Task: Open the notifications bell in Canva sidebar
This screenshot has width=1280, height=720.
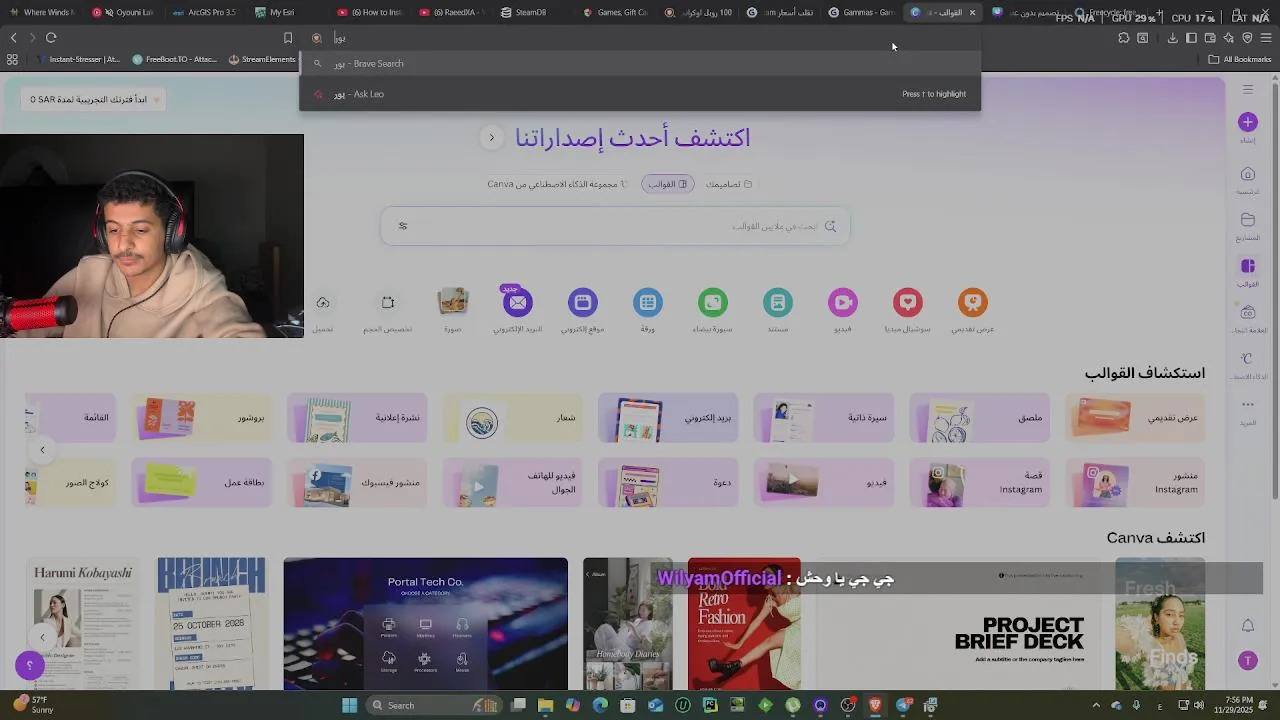Action: click(x=1247, y=626)
